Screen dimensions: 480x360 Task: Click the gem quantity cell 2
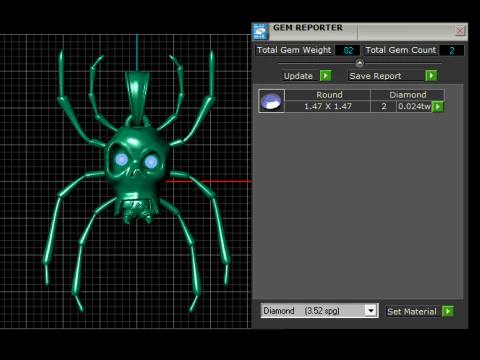pyautogui.click(x=384, y=106)
